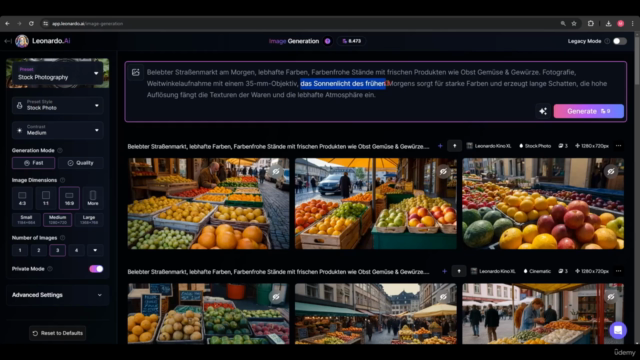Open the Preset Stock Photography dropdown

tap(58, 73)
